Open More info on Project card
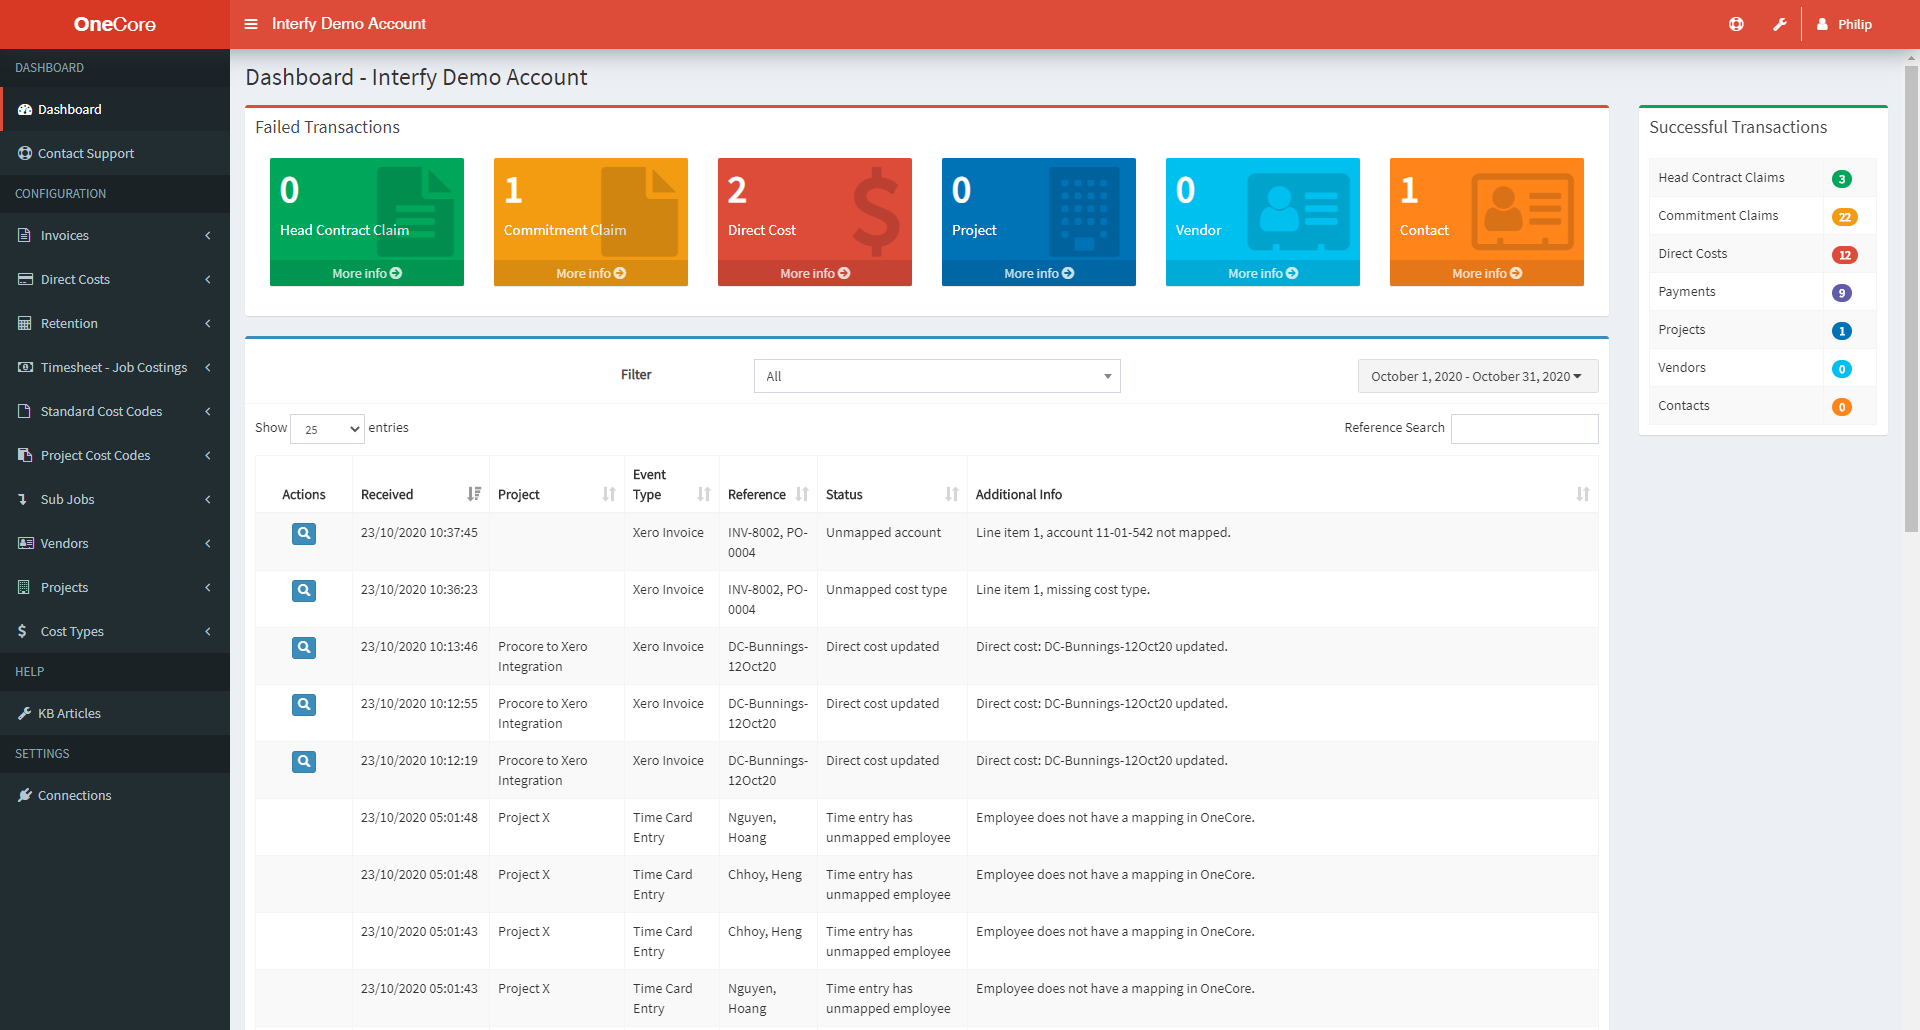This screenshot has height=1030, width=1920. [1039, 273]
